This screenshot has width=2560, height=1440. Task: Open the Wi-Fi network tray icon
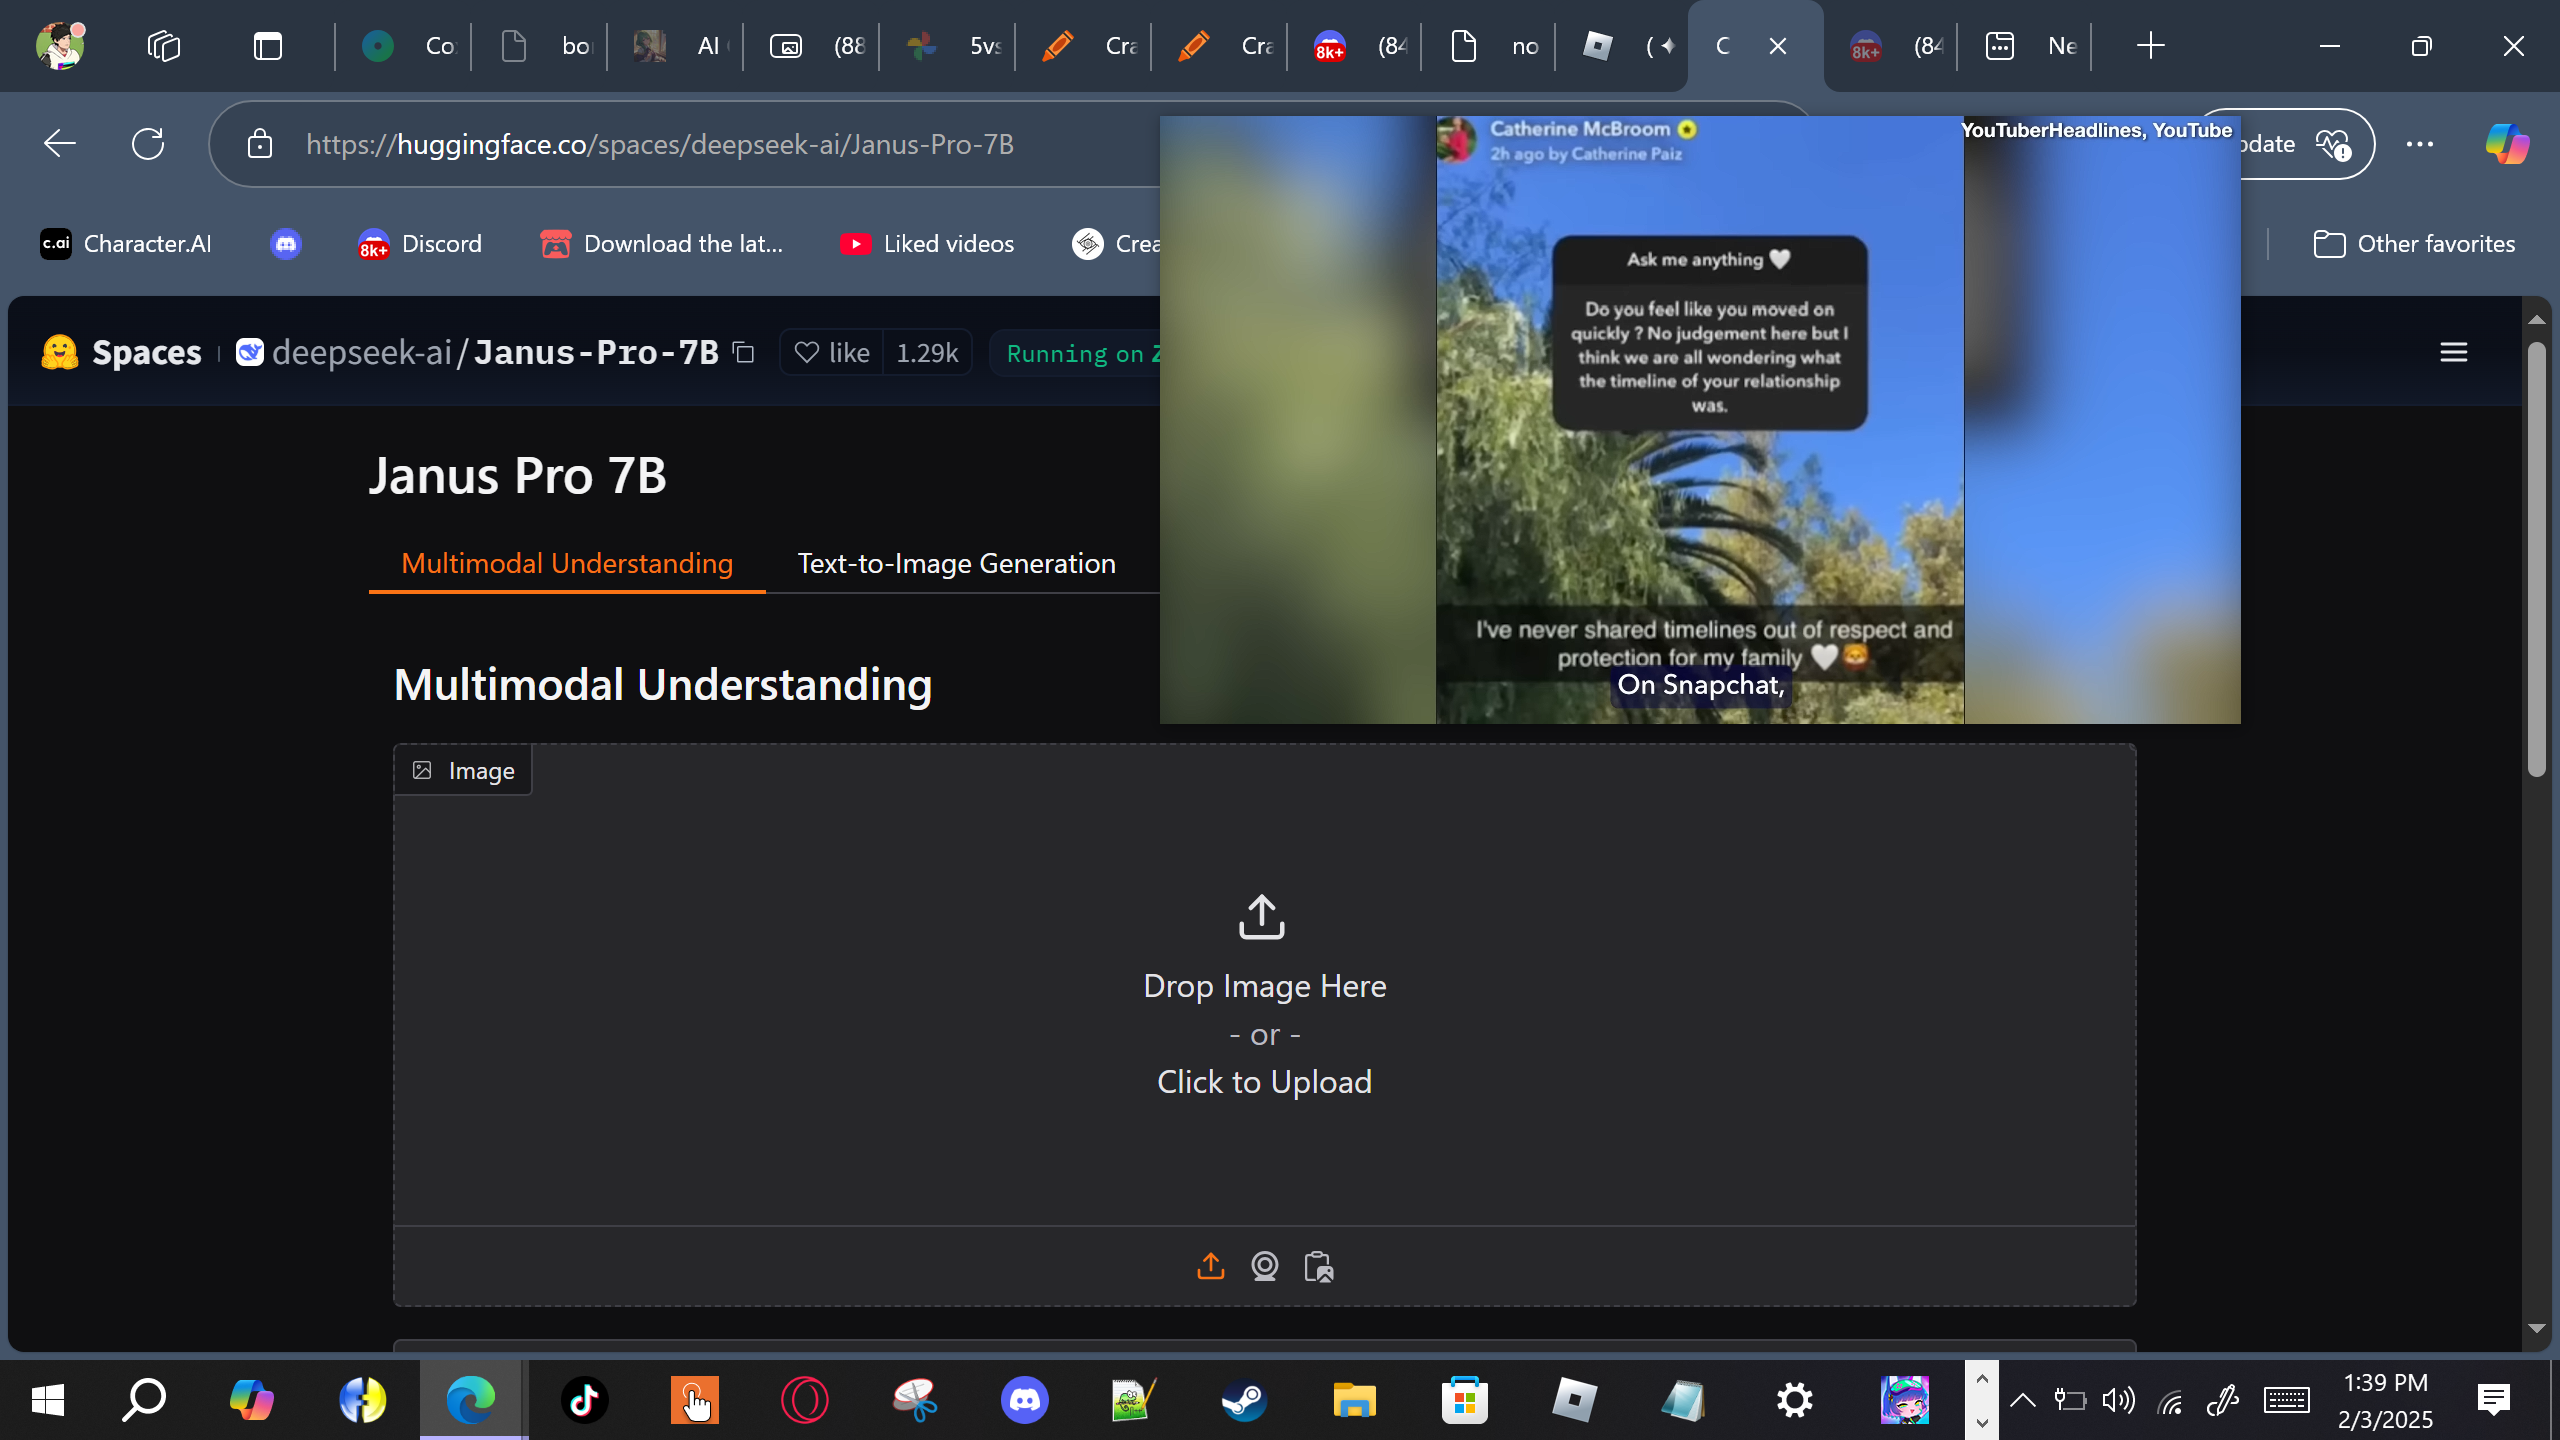[x=2170, y=1400]
